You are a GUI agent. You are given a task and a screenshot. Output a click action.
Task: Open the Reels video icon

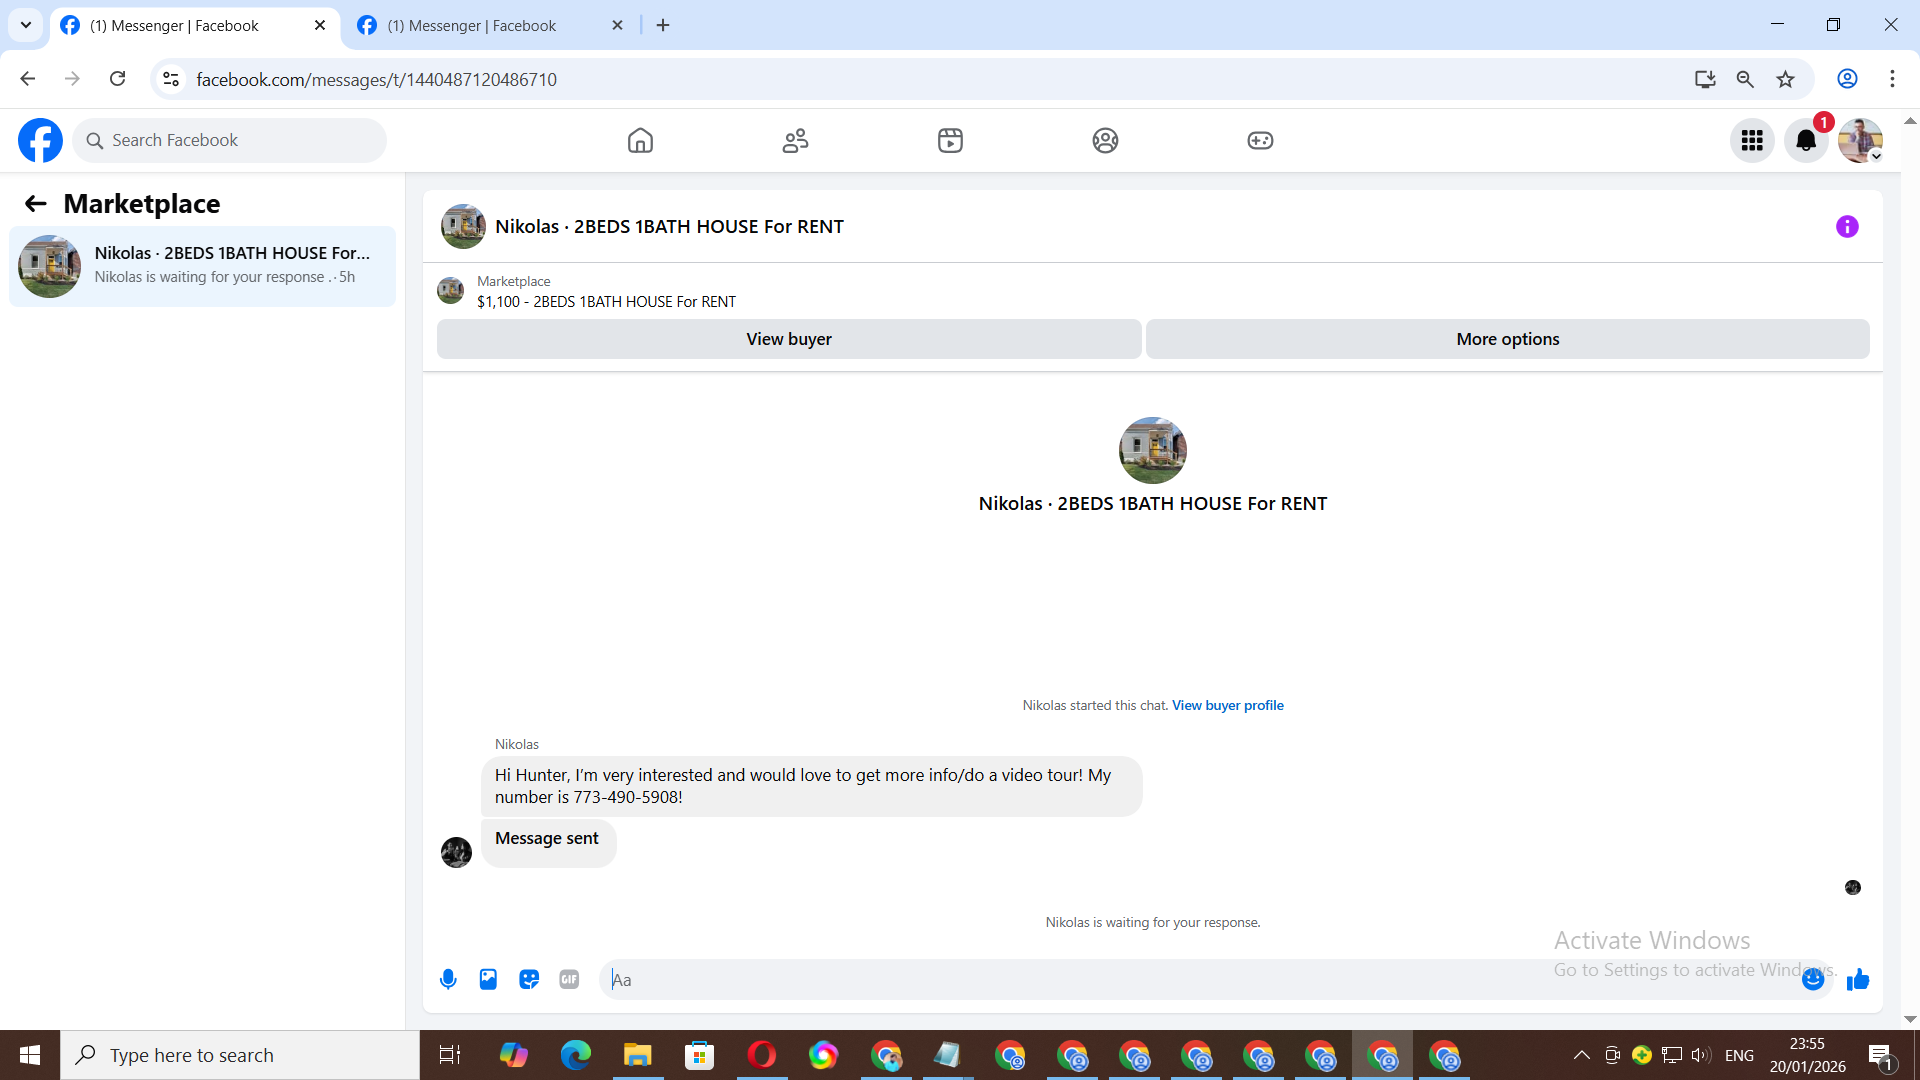950,140
